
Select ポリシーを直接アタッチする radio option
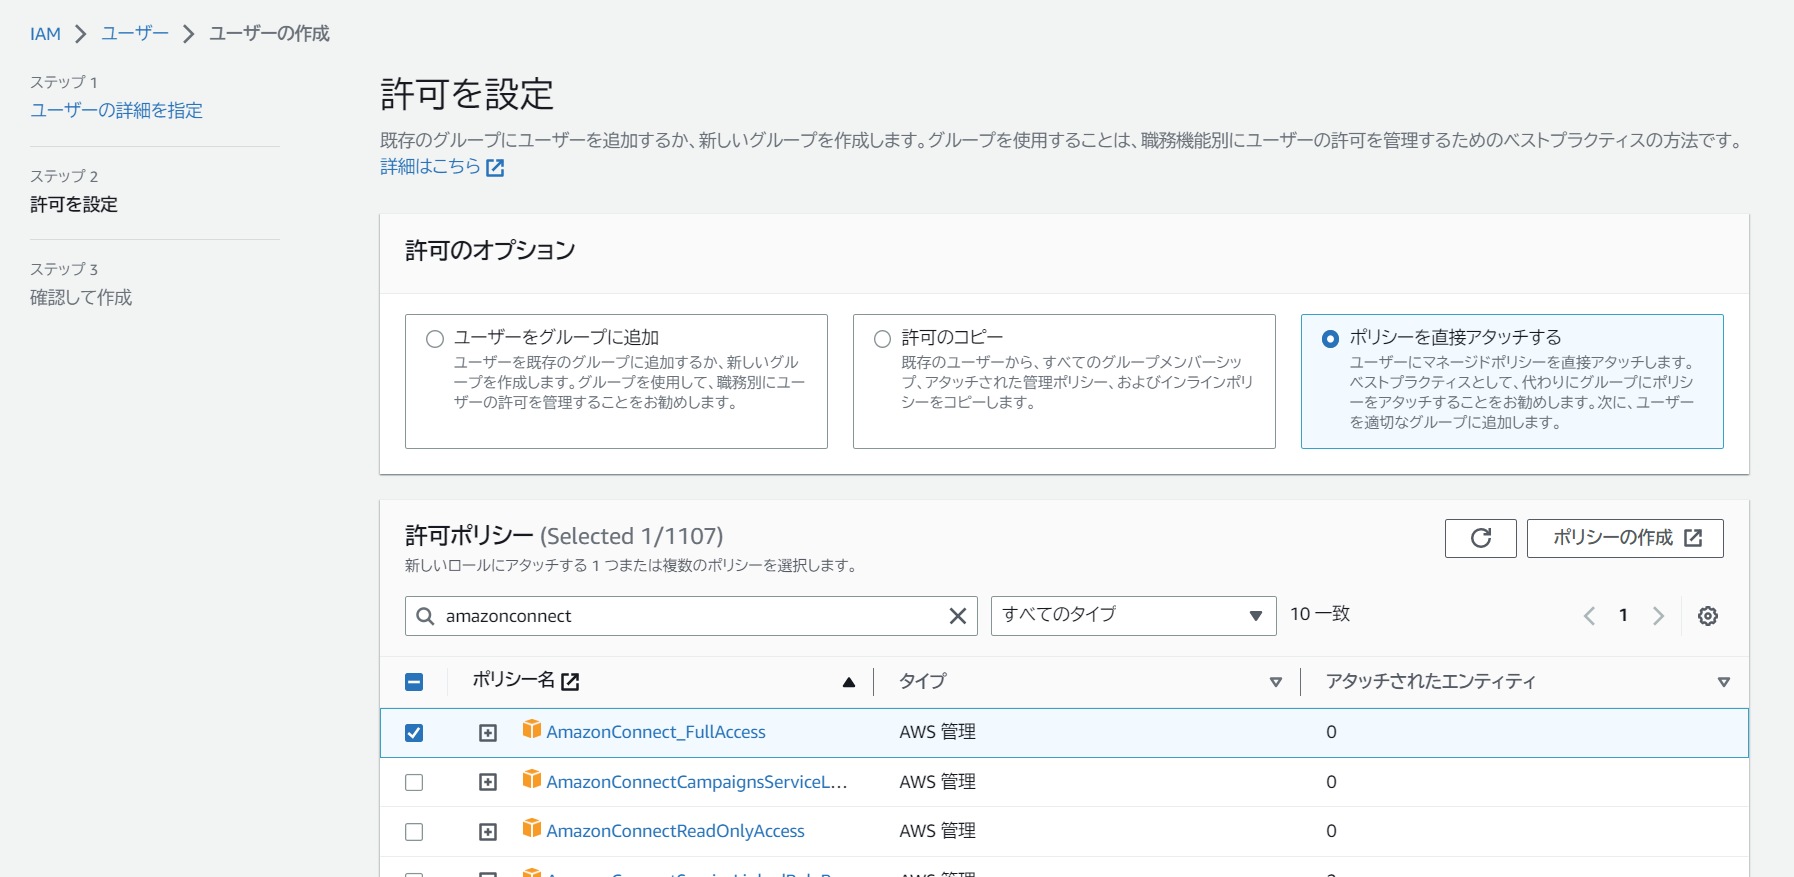1330,339
